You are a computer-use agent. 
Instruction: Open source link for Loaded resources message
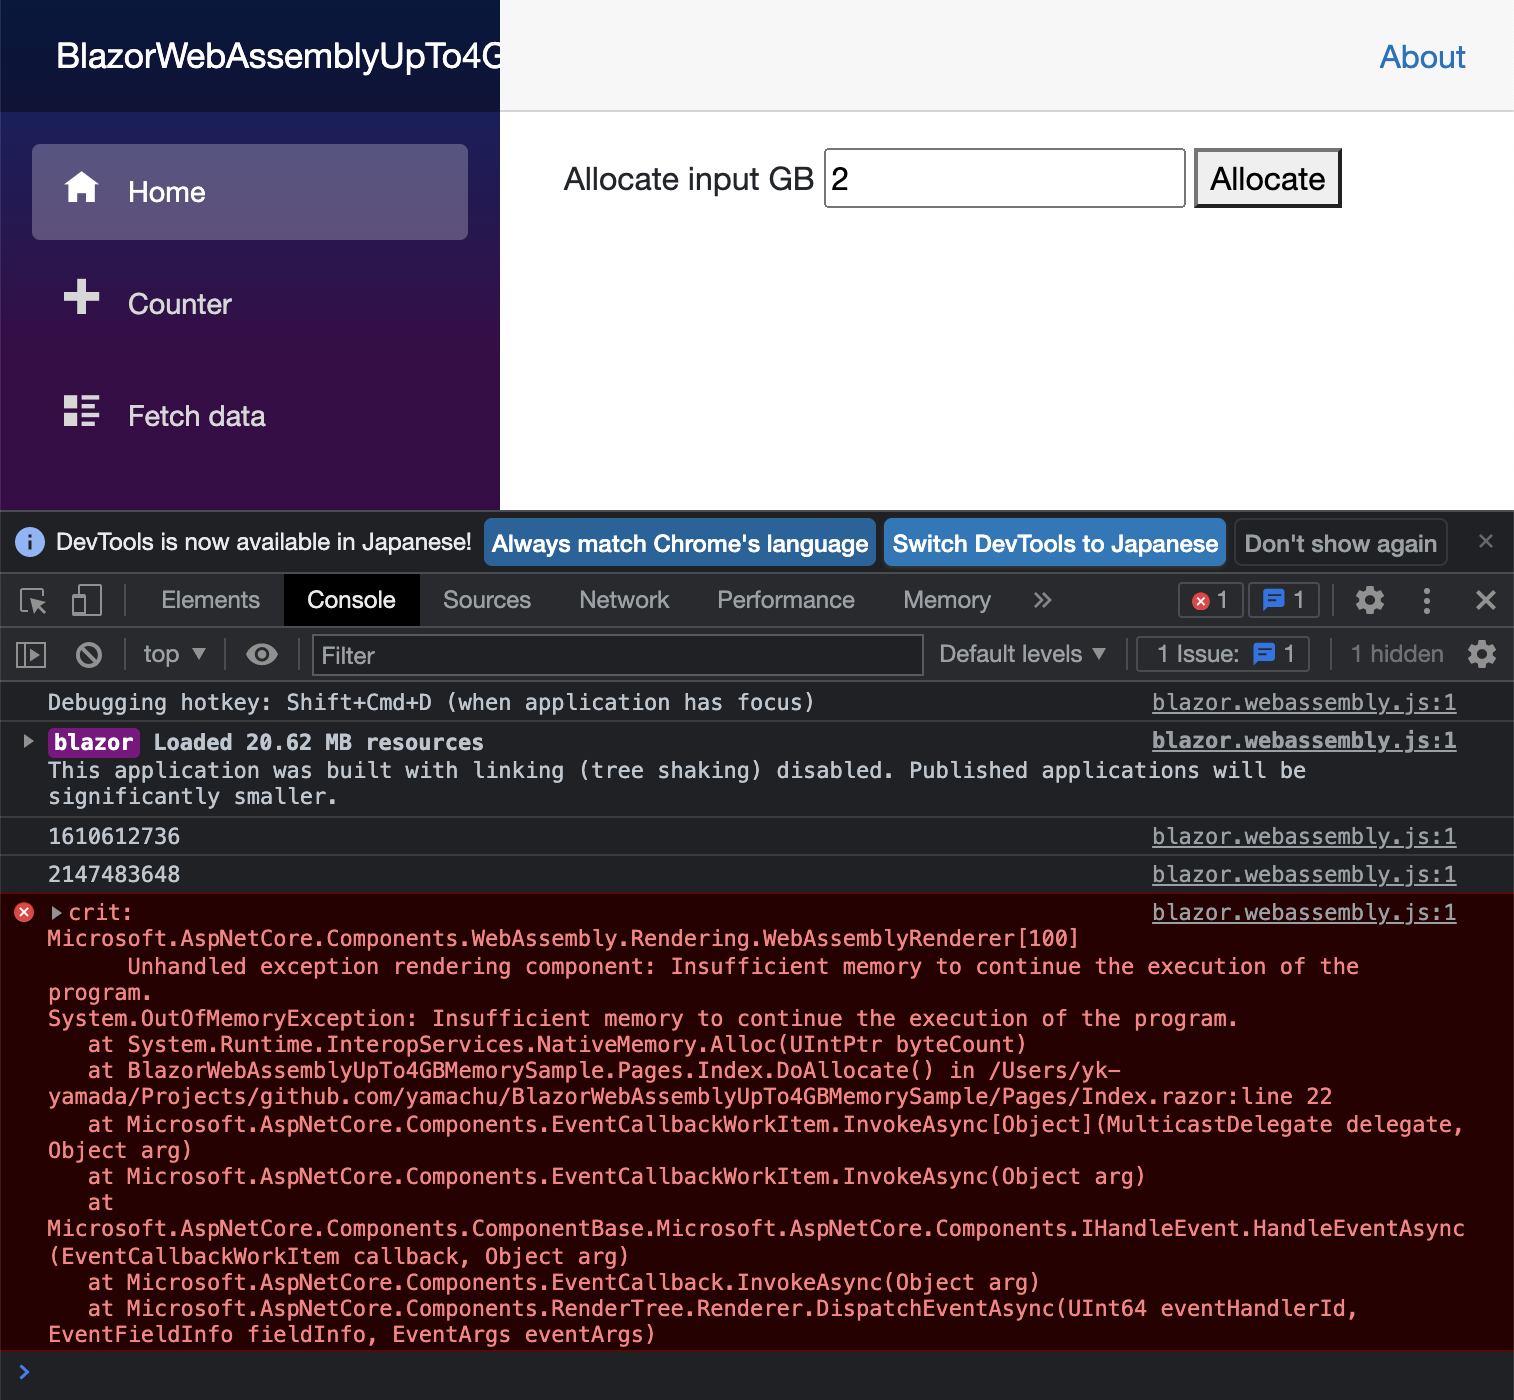tap(1303, 740)
